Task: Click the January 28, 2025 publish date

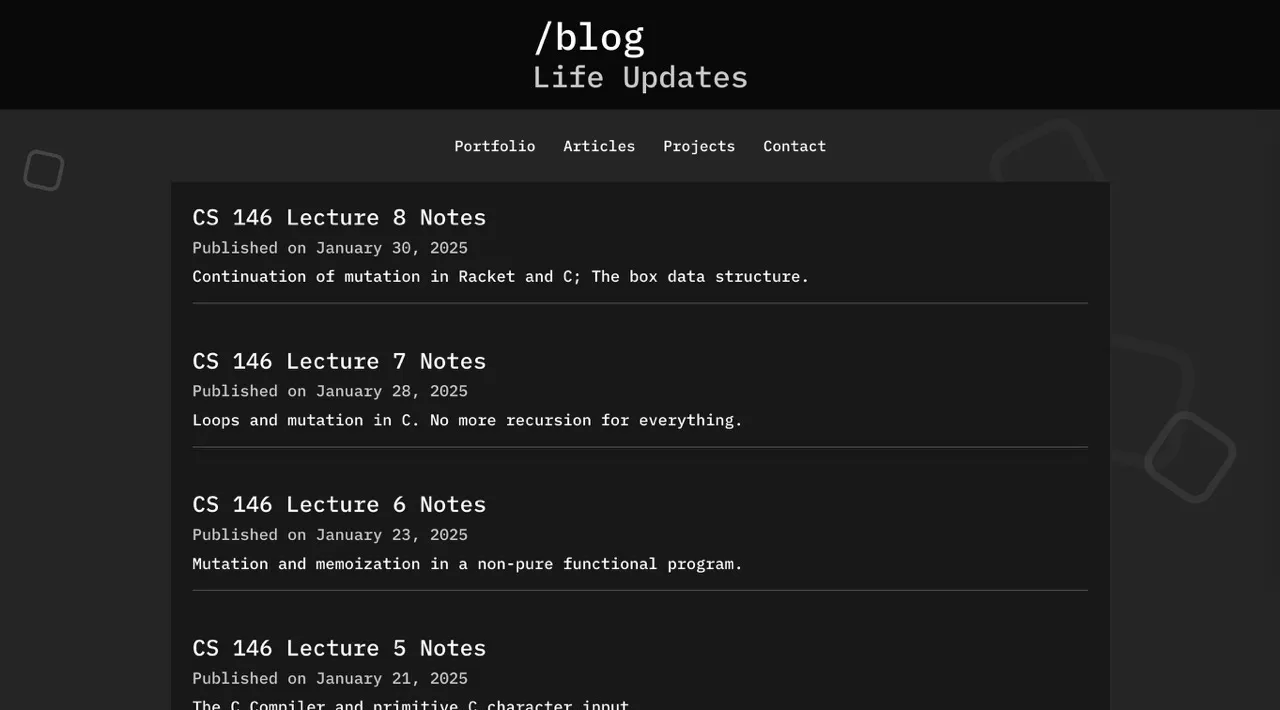Action: tap(330, 391)
